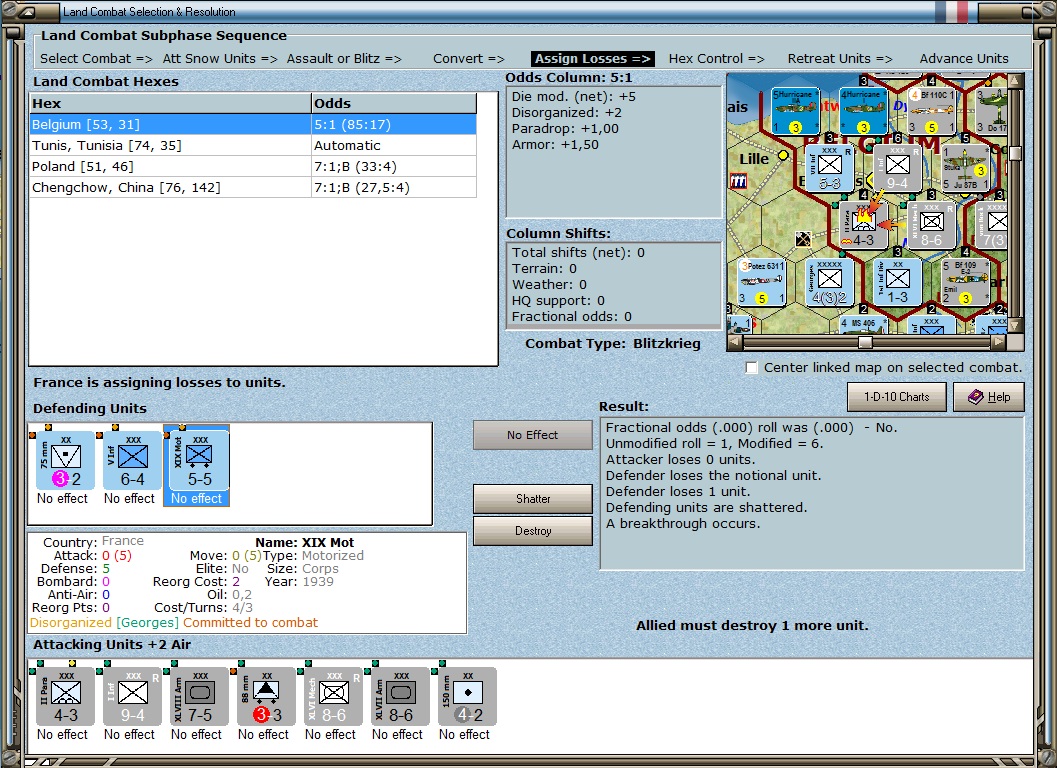Select the V Inf 6-4 defending unit
Viewport: 1057px width, 768px height.
(x=132, y=461)
